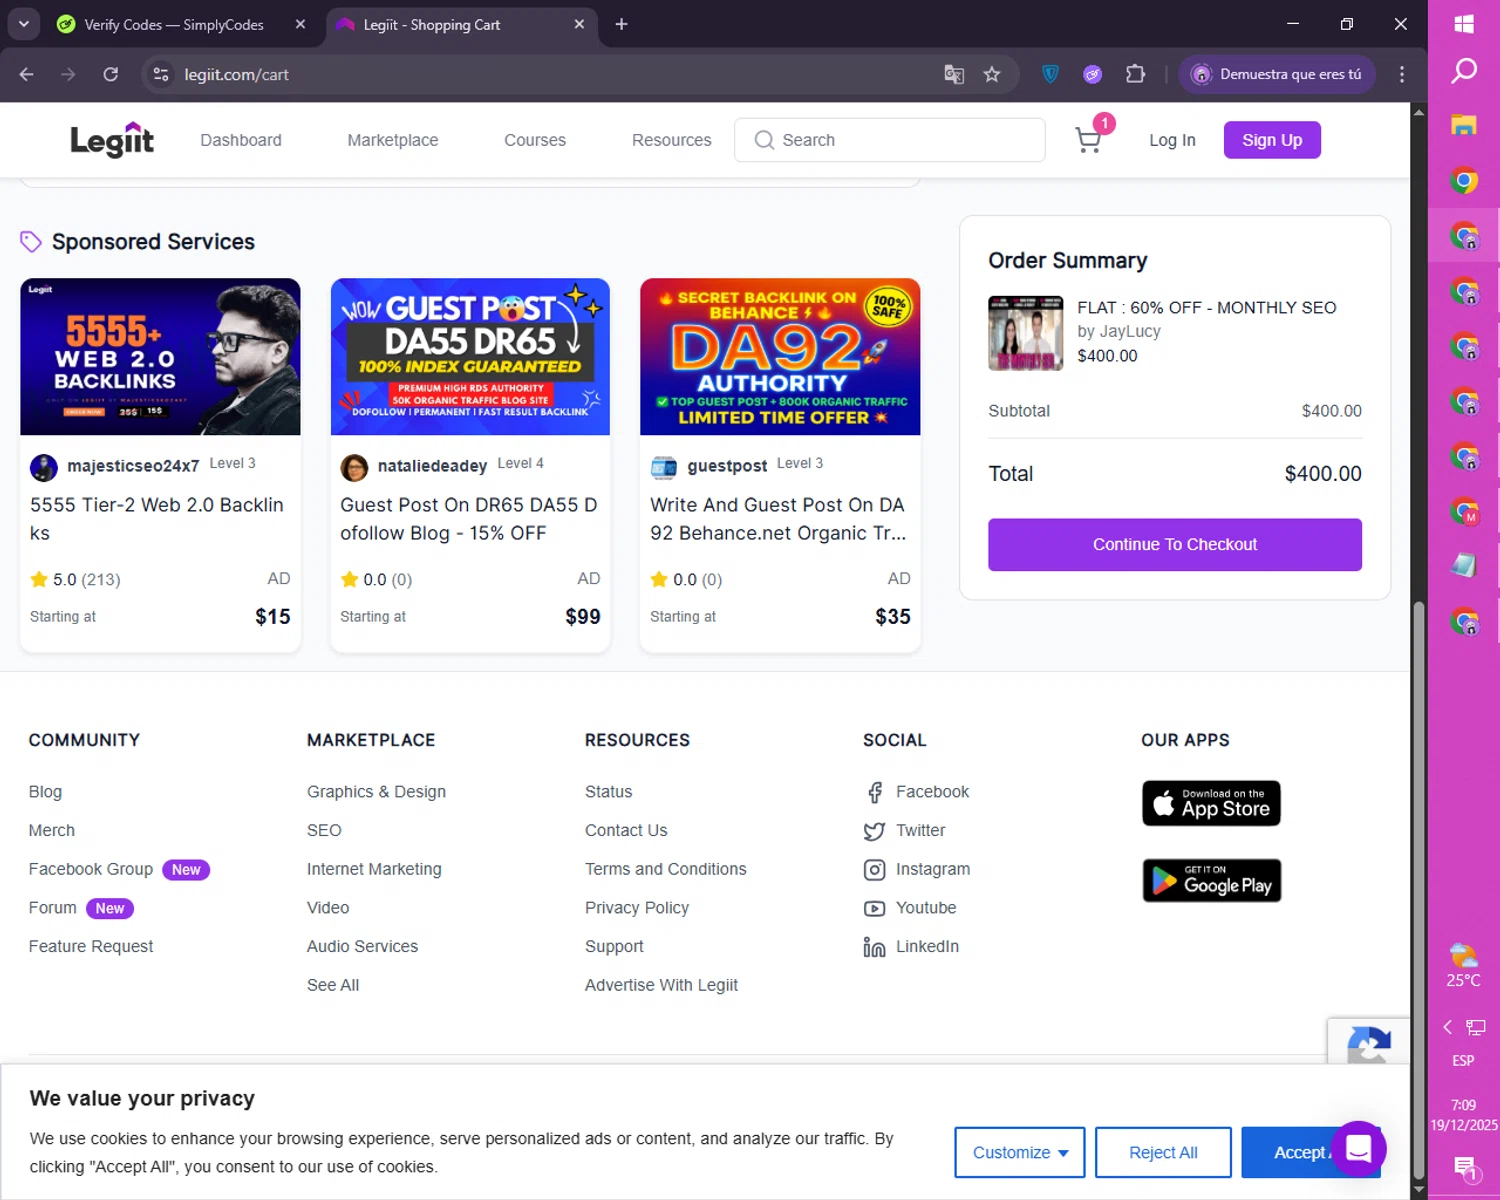The height and width of the screenshot is (1200, 1500).
Task: Click the Legiit logo
Action: click(112, 141)
